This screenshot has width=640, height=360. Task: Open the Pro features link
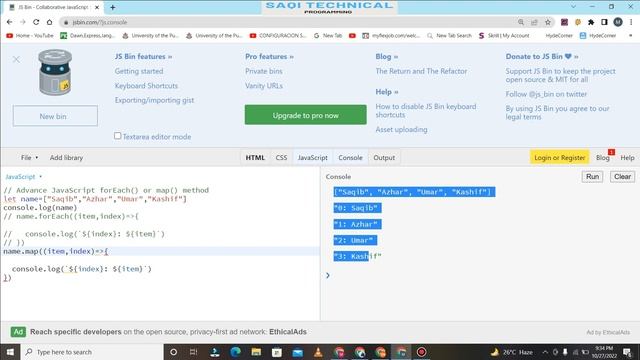click(269, 56)
